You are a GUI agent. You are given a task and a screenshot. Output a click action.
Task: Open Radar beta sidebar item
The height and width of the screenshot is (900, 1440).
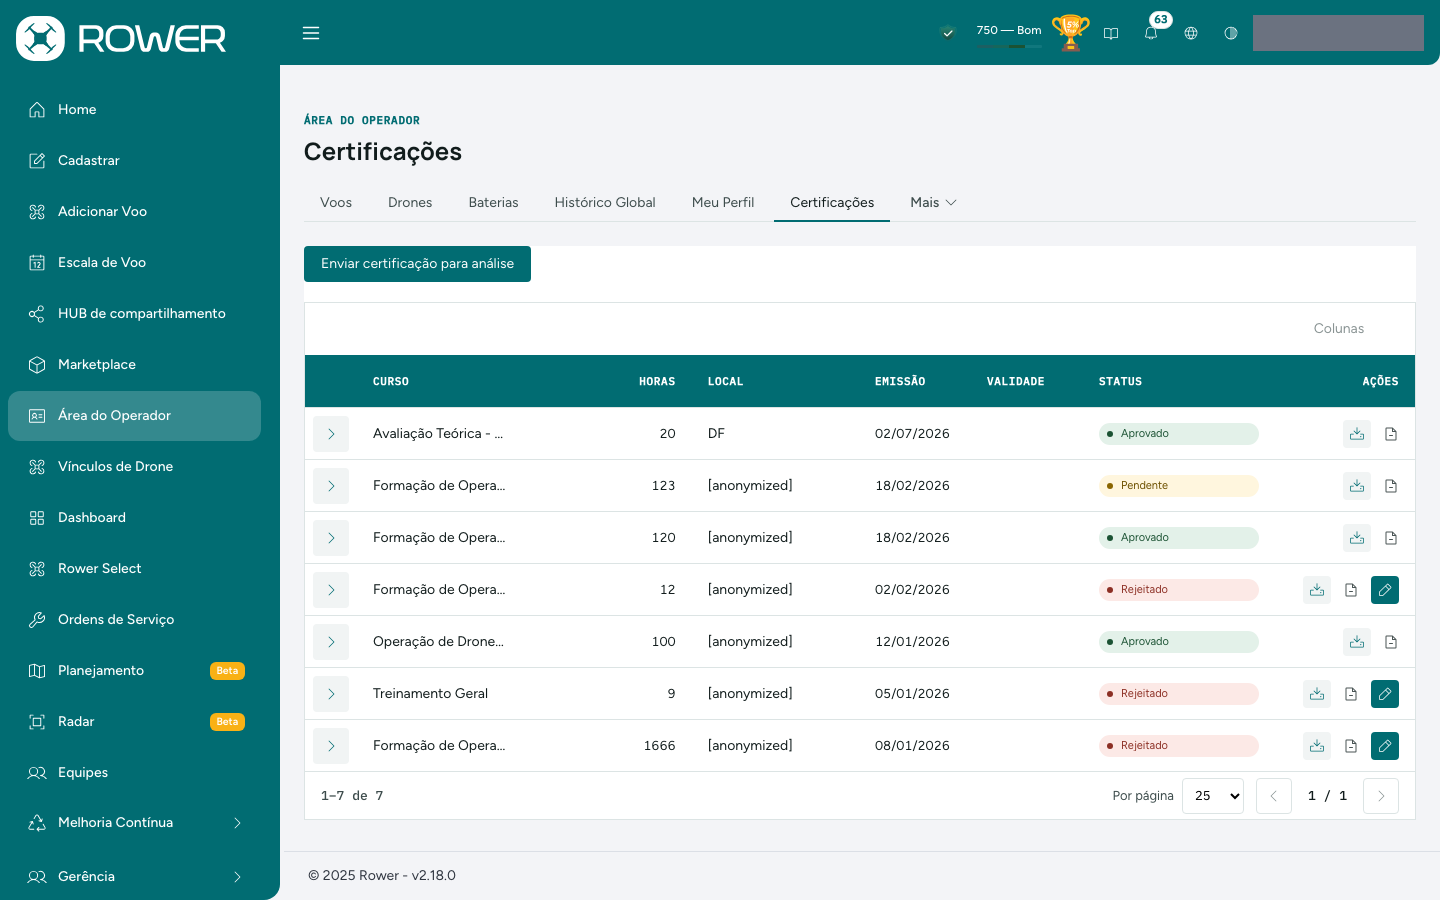134,722
